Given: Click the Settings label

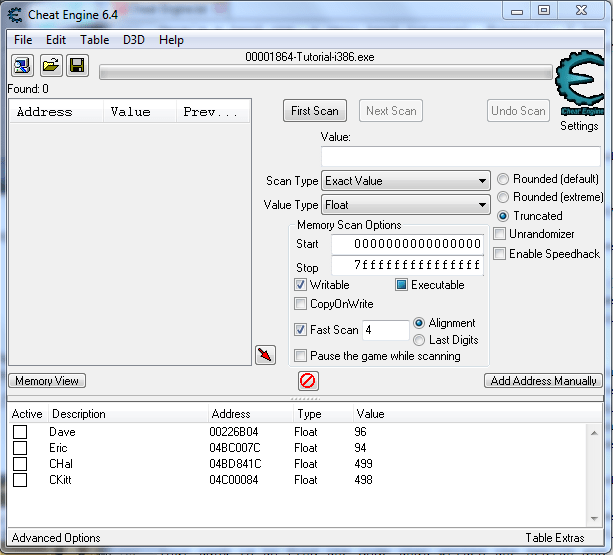Looking at the screenshot, I should coord(579,126).
